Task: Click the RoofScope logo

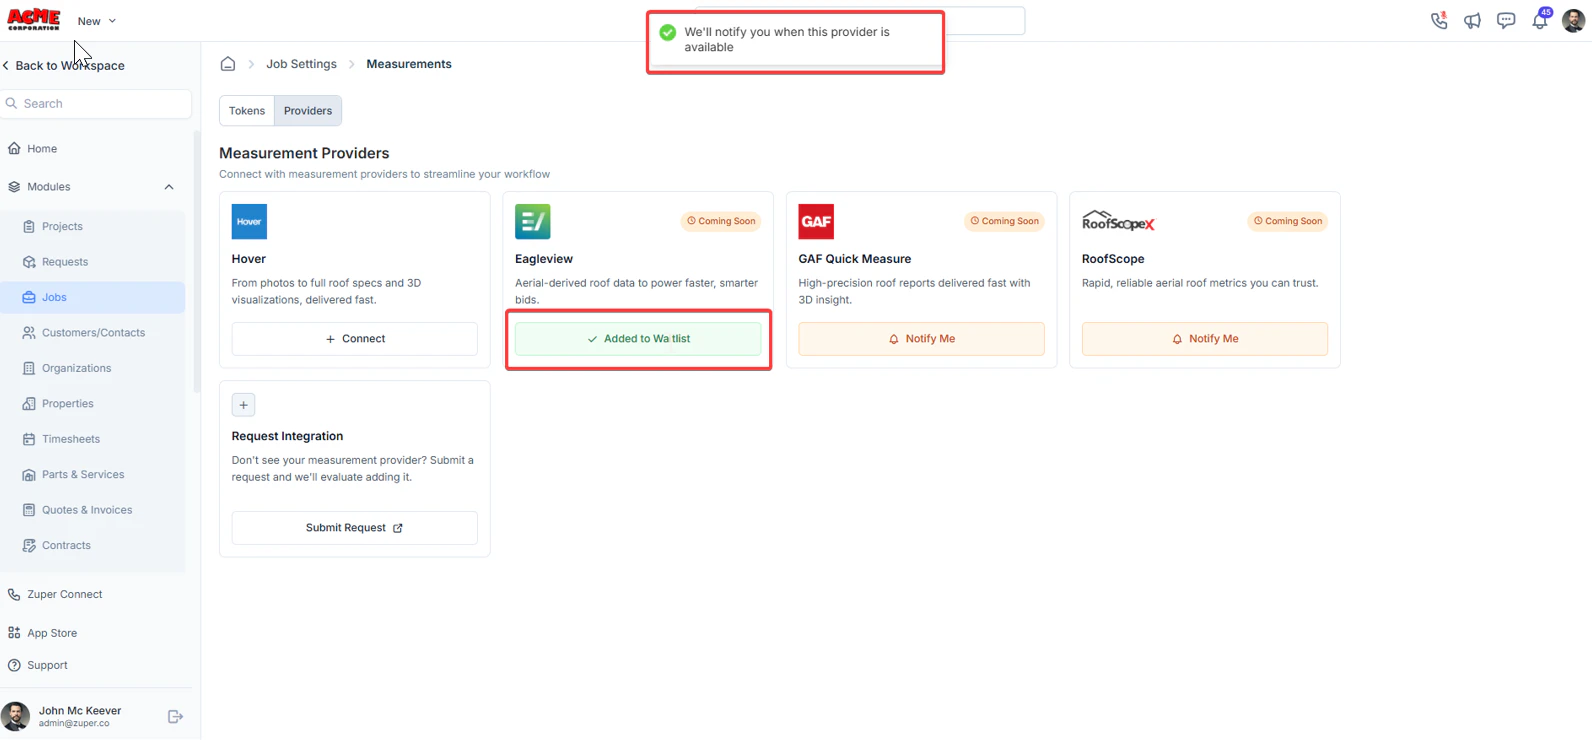Action: [1118, 222]
